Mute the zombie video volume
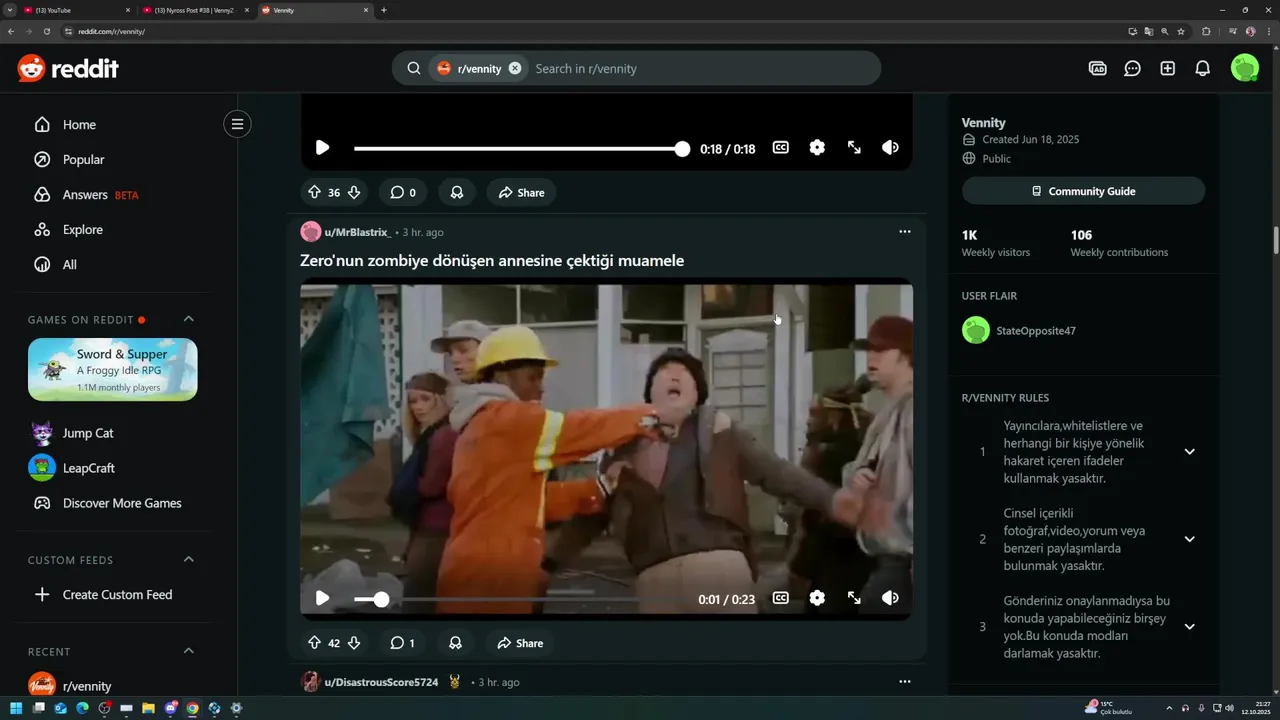The height and width of the screenshot is (720, 1280). click(x=890, y=598)
